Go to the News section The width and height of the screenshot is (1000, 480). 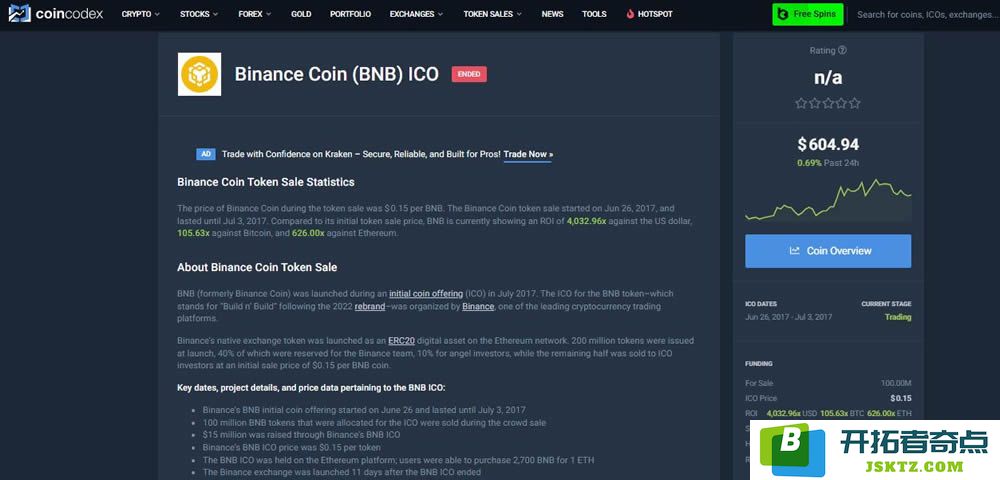552,14
